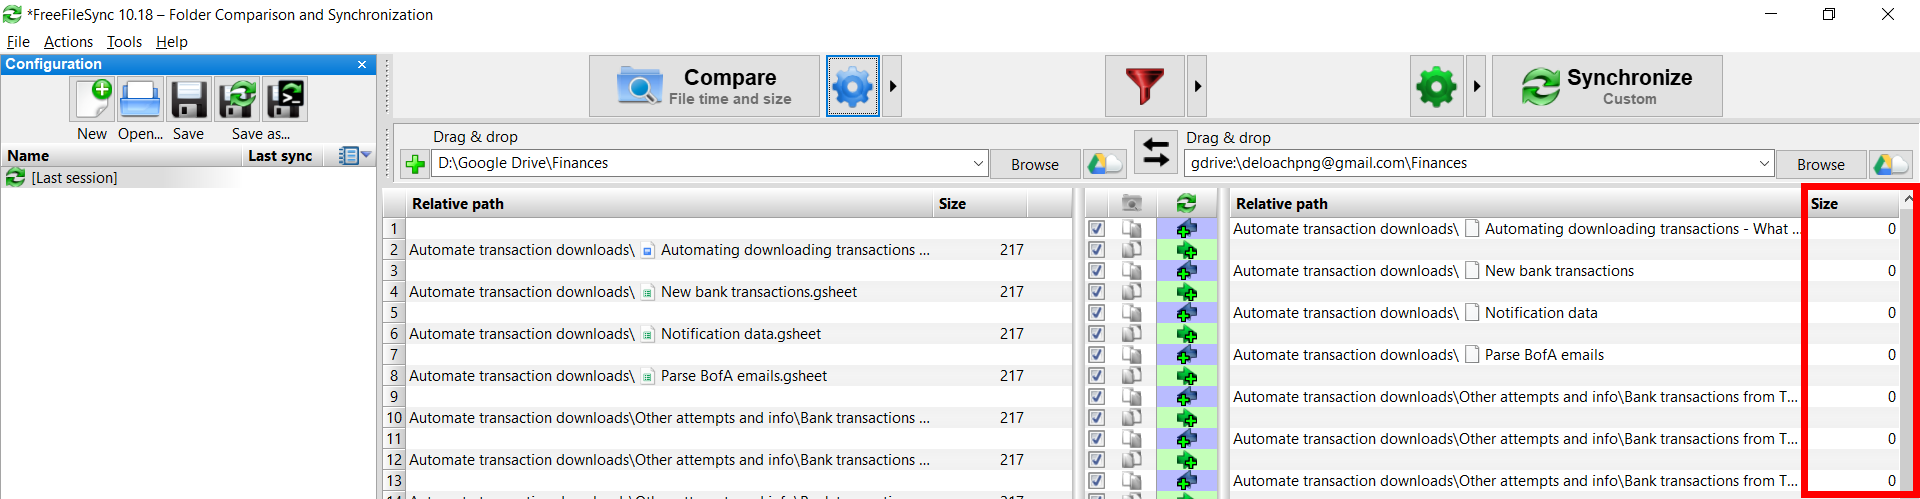1920x499 pixels.
Task: Open the configuration list view options dropdown
Action: [x=355, y=155]
